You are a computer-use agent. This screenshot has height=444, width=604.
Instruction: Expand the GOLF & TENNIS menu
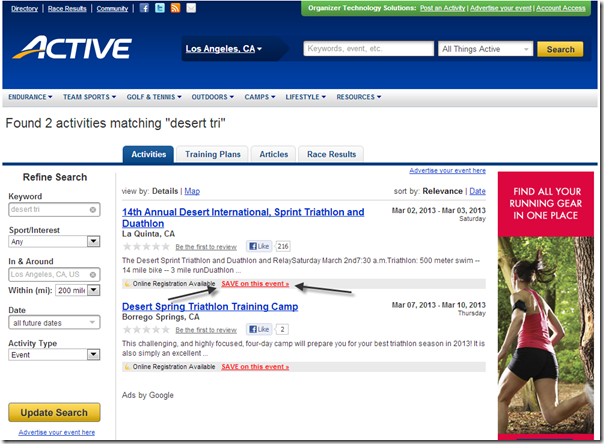[x=154, y=97]
